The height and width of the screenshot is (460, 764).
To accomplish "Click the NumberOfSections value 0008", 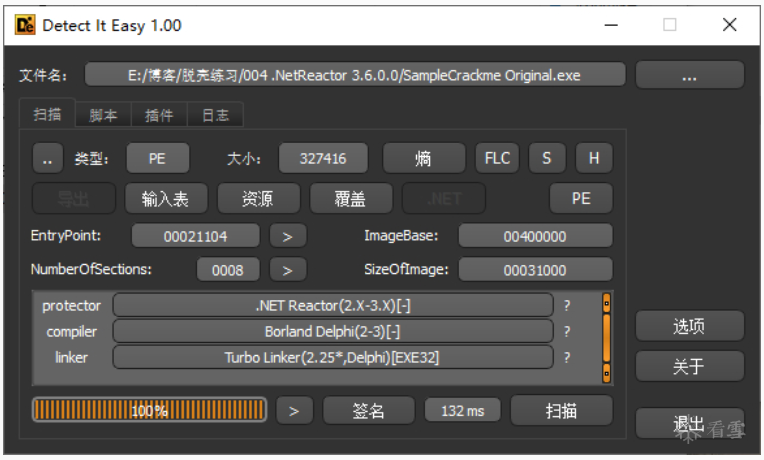I will tap(228, 270).
